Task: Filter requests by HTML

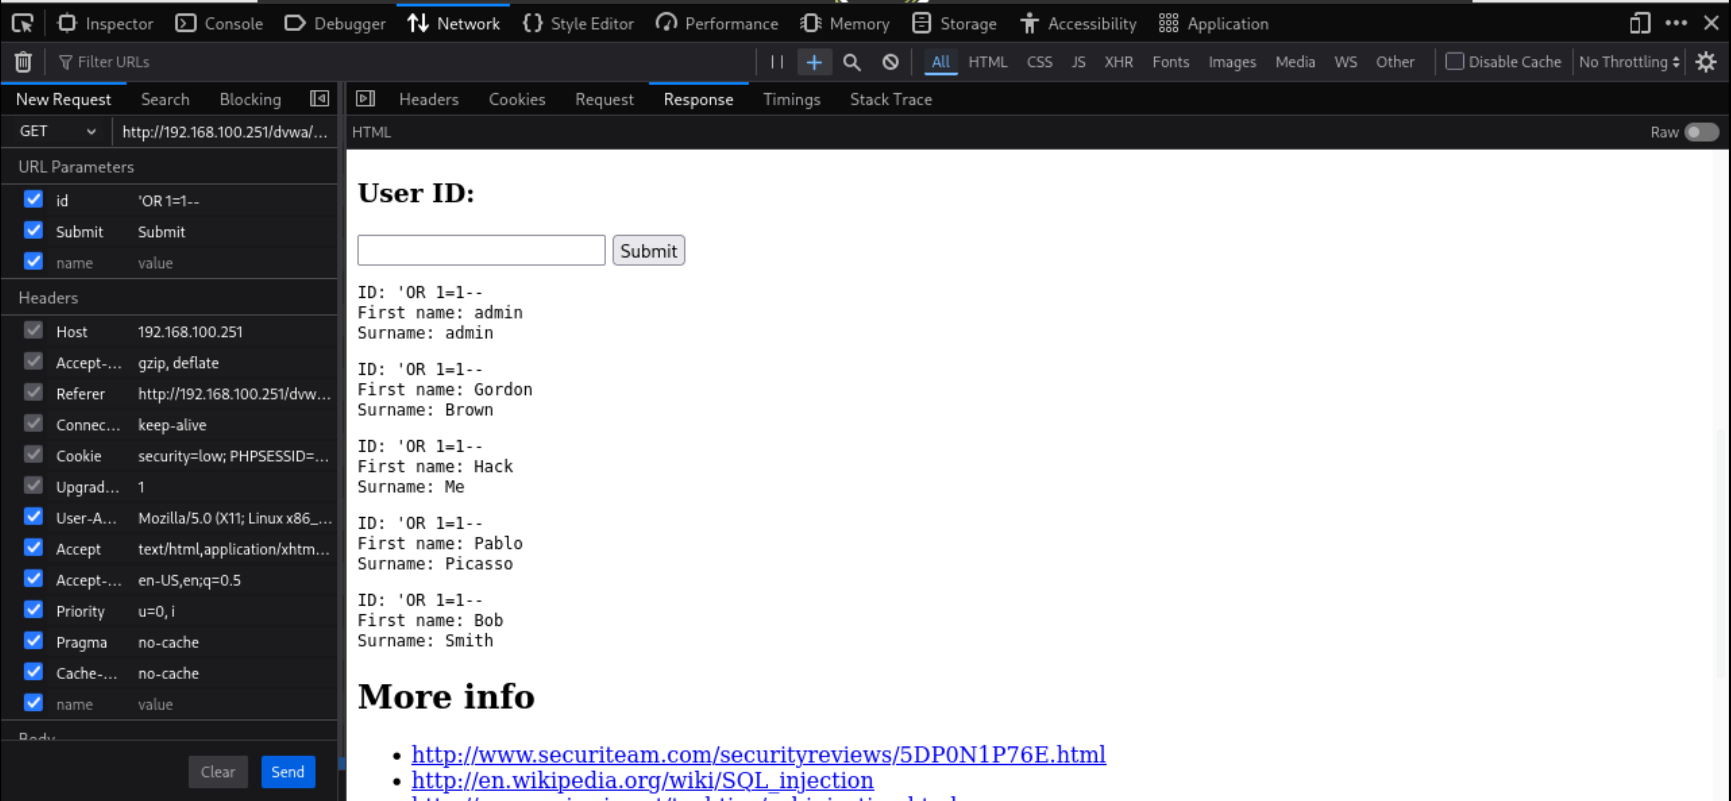Action: click(x=988, y=62)
